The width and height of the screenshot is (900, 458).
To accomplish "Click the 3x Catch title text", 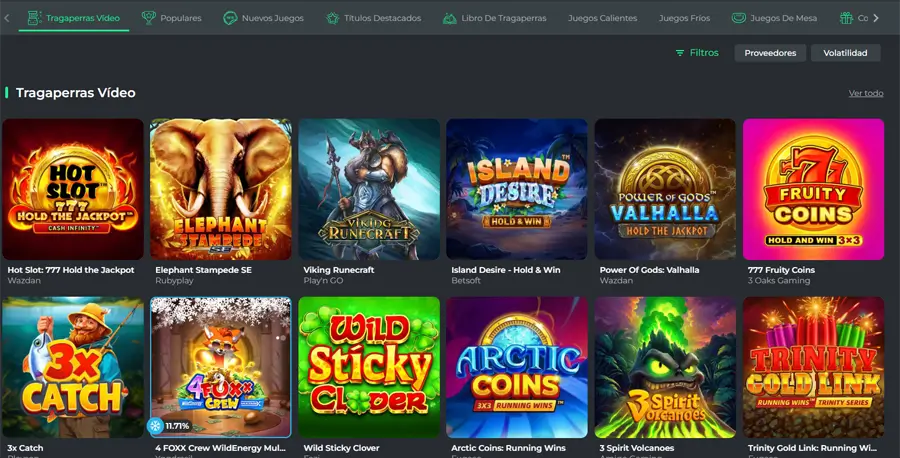I will point(25,448).
